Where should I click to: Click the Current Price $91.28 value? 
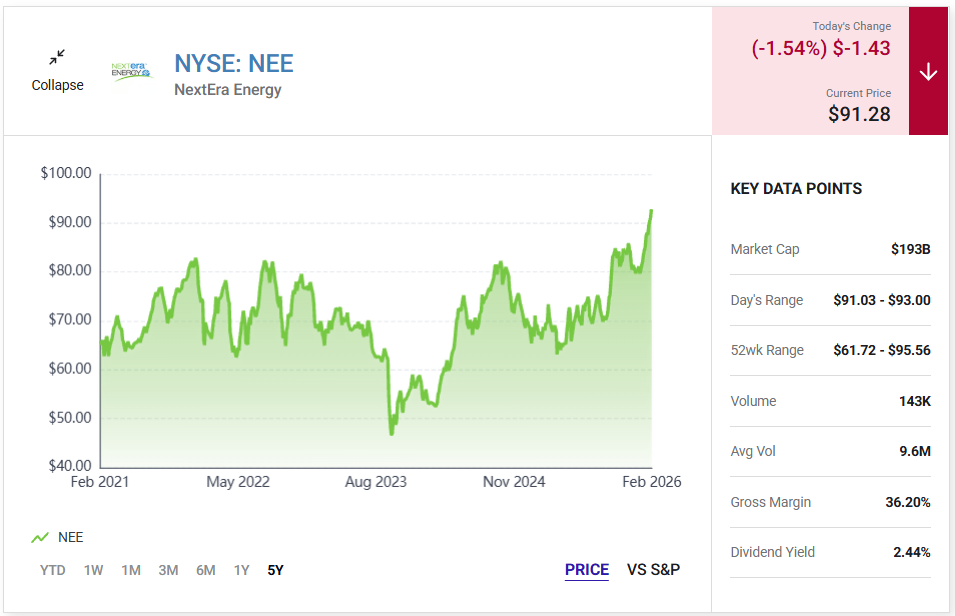pyautogui.click(x=859, y=114)
